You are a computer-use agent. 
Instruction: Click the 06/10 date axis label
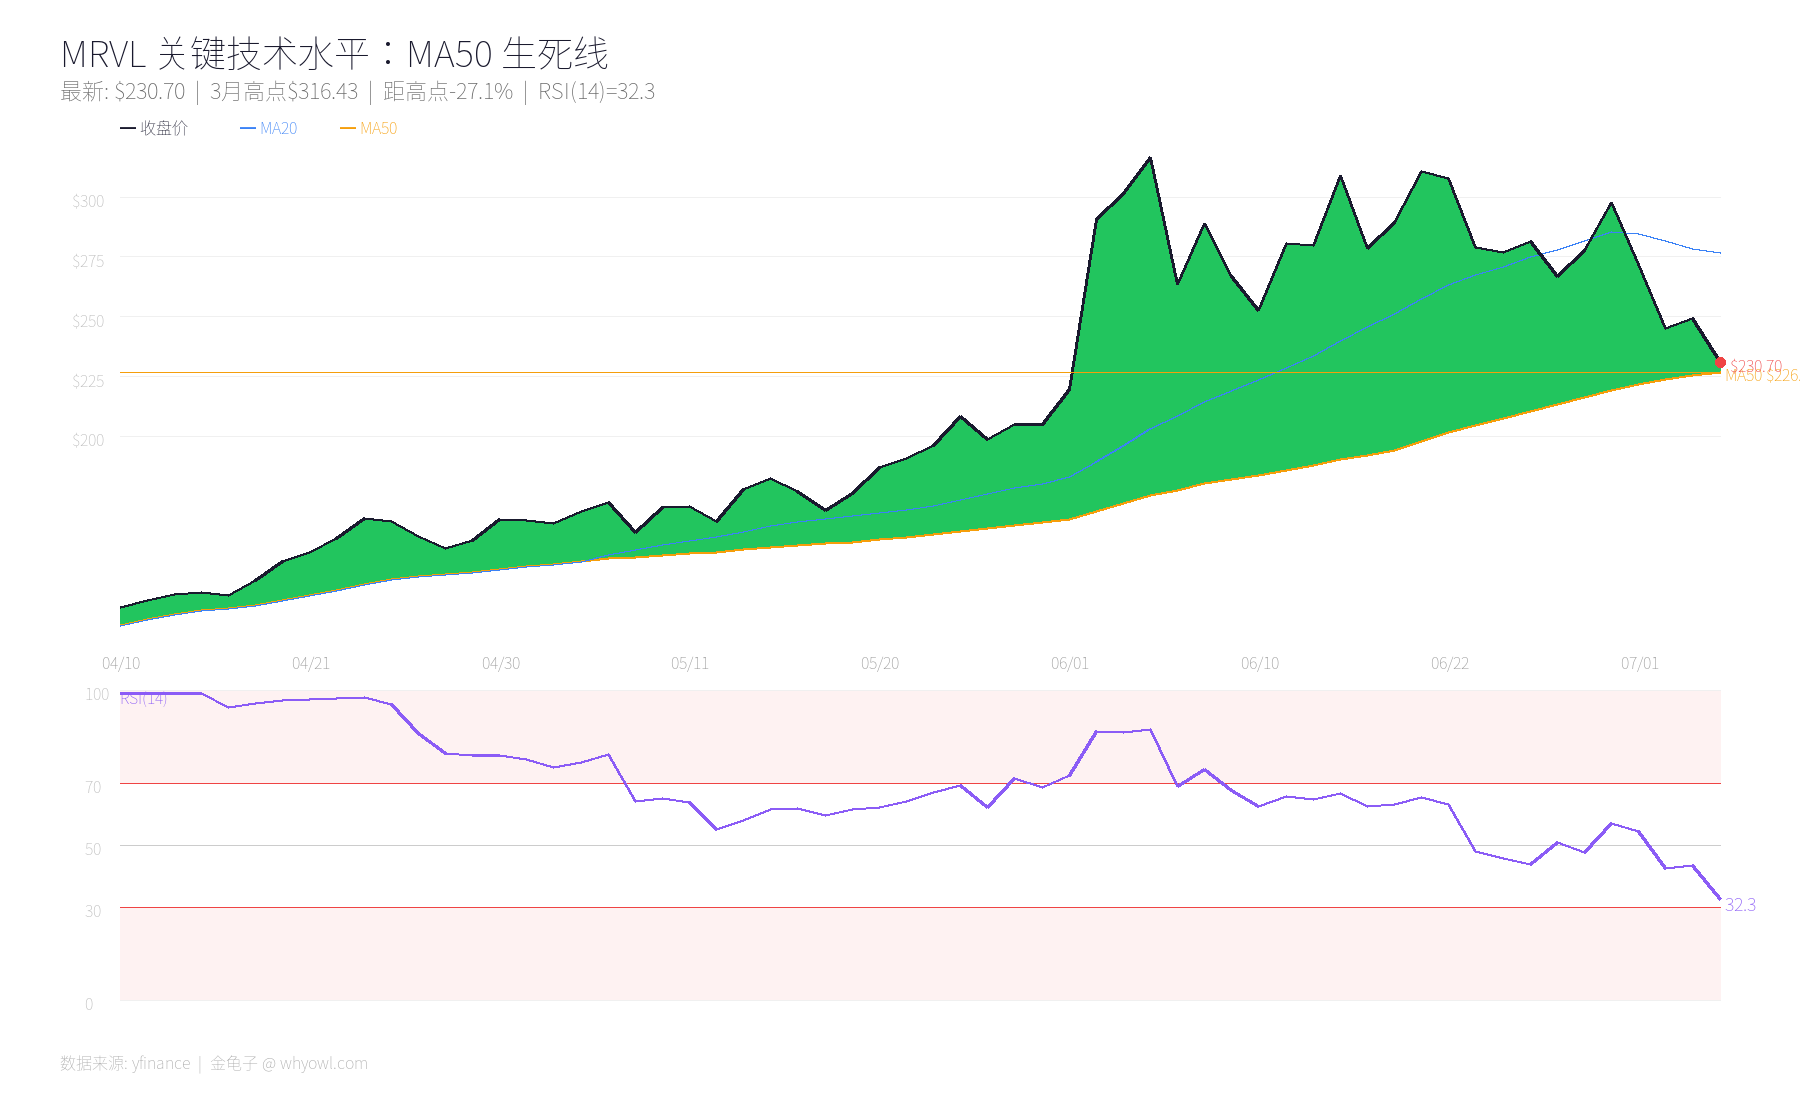(x=1260, y=663)
